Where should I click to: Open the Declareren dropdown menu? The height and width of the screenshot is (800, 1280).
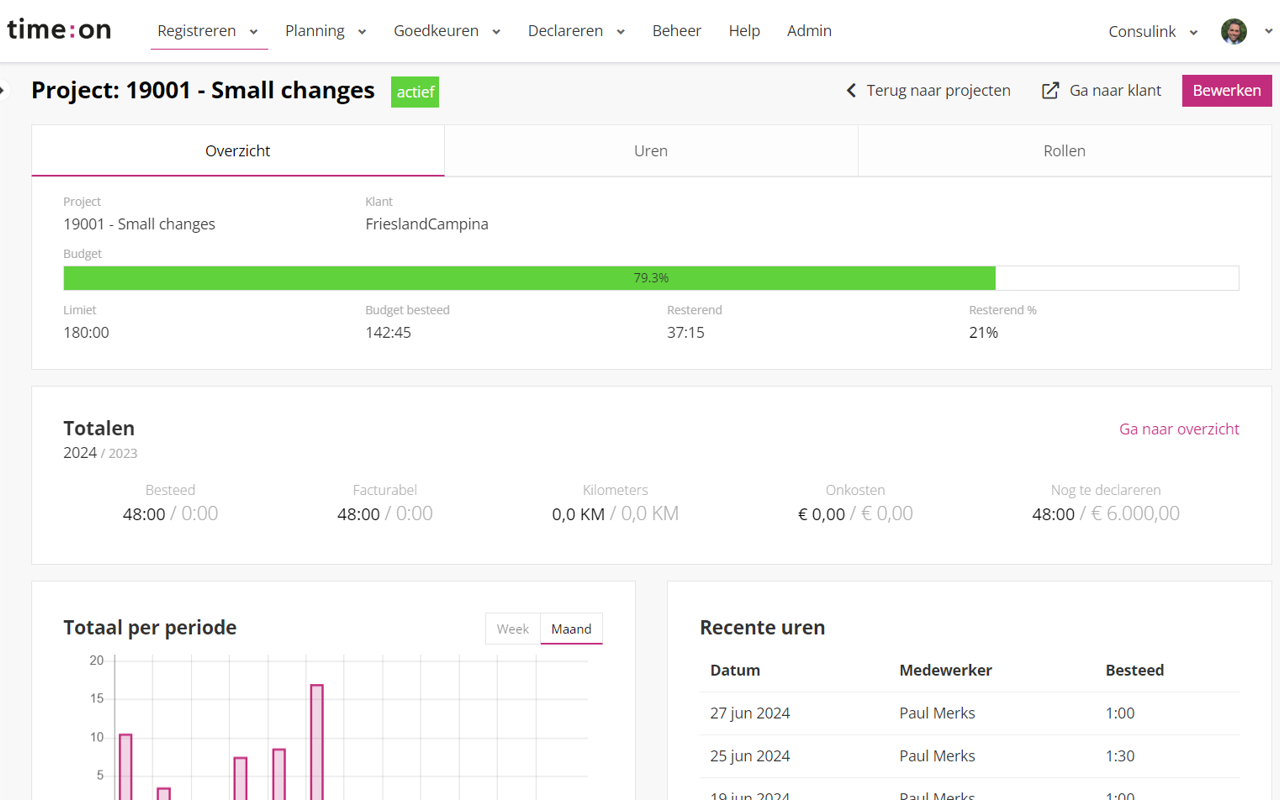click(x=577, y=31)
